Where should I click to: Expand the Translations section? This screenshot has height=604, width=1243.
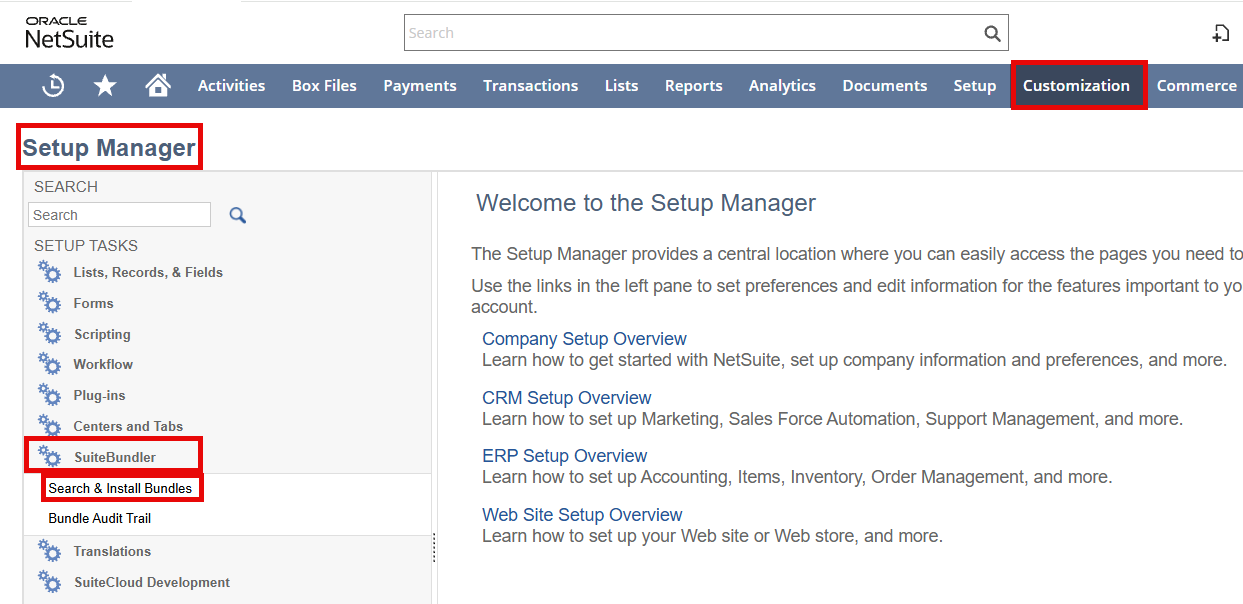pos(112,551)
